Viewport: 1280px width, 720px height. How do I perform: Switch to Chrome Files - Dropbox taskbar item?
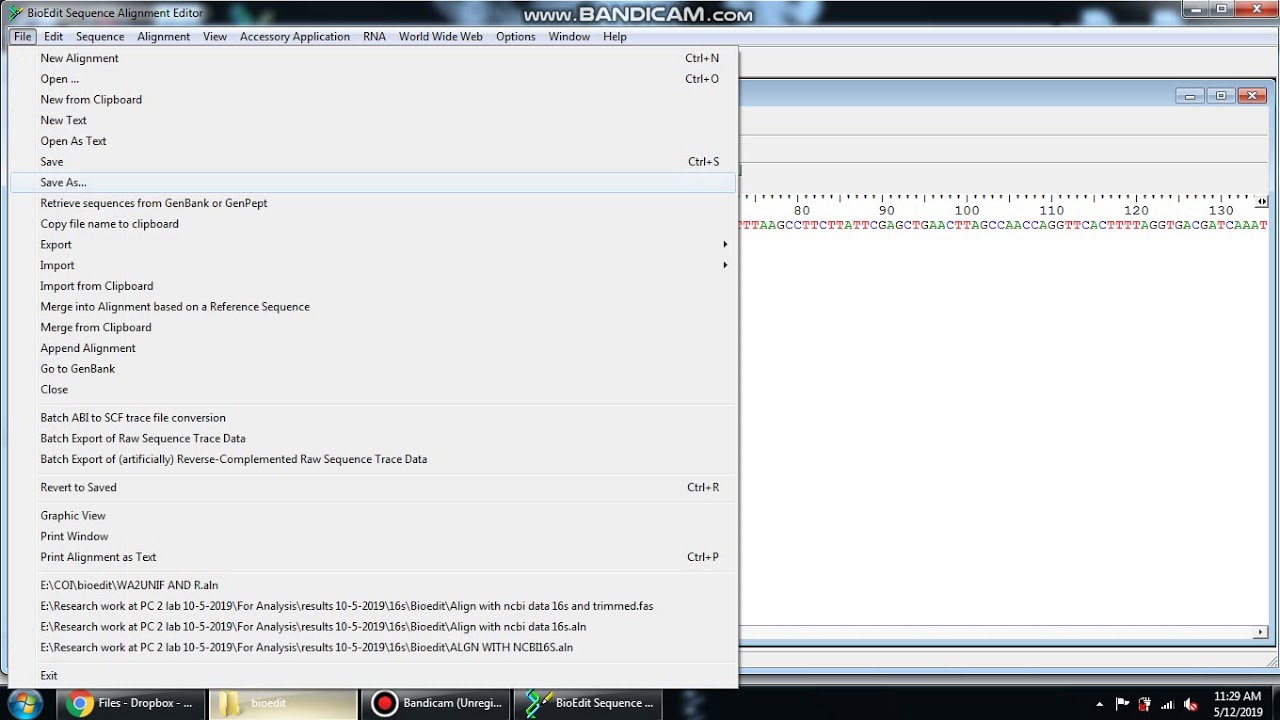(131, 703)
